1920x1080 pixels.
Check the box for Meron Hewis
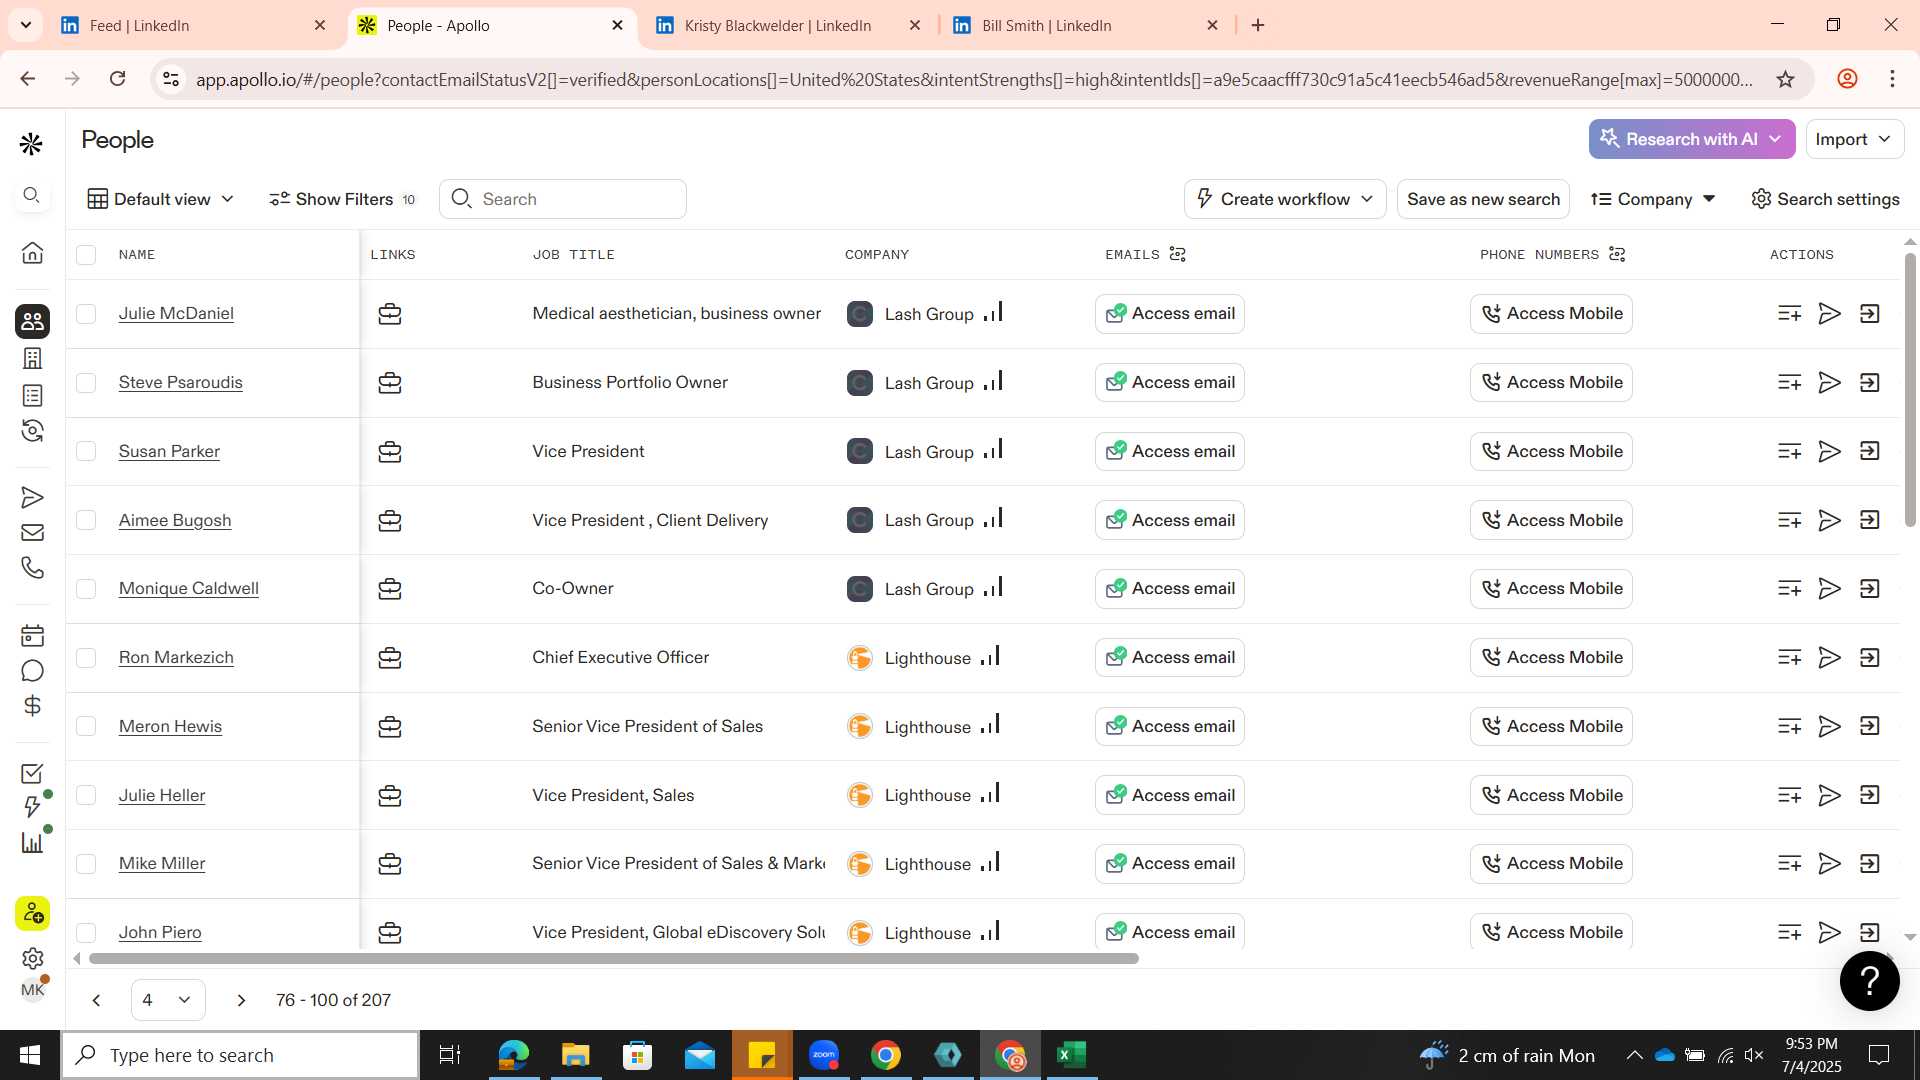click(86, 726)
